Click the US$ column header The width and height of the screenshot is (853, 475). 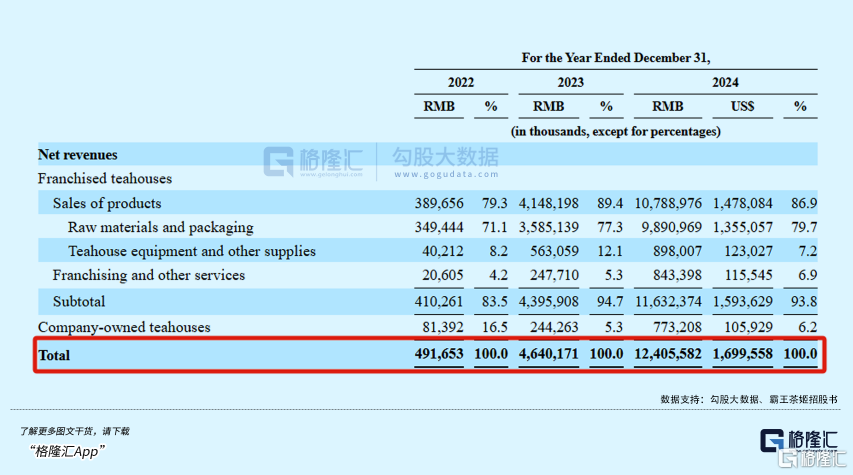pos(742,106)
